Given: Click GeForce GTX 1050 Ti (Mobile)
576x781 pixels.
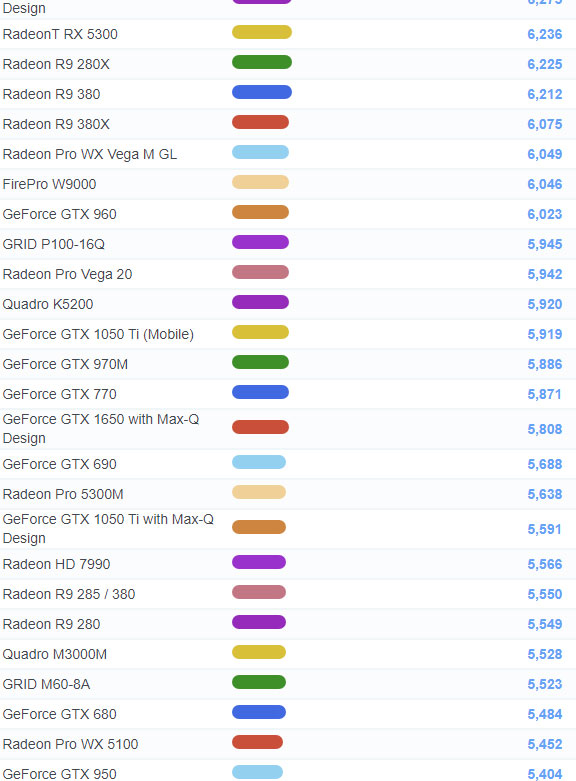Looking at the screenshot, I should [98, 334].
